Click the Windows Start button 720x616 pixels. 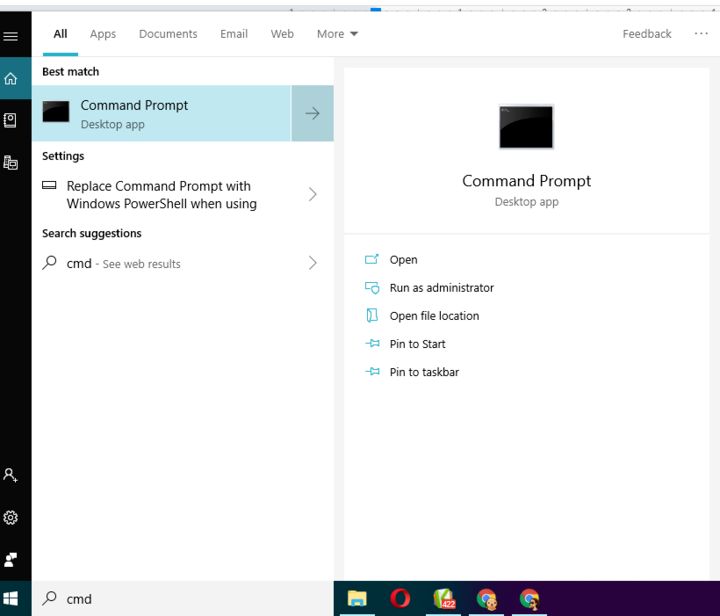point(11,599)
